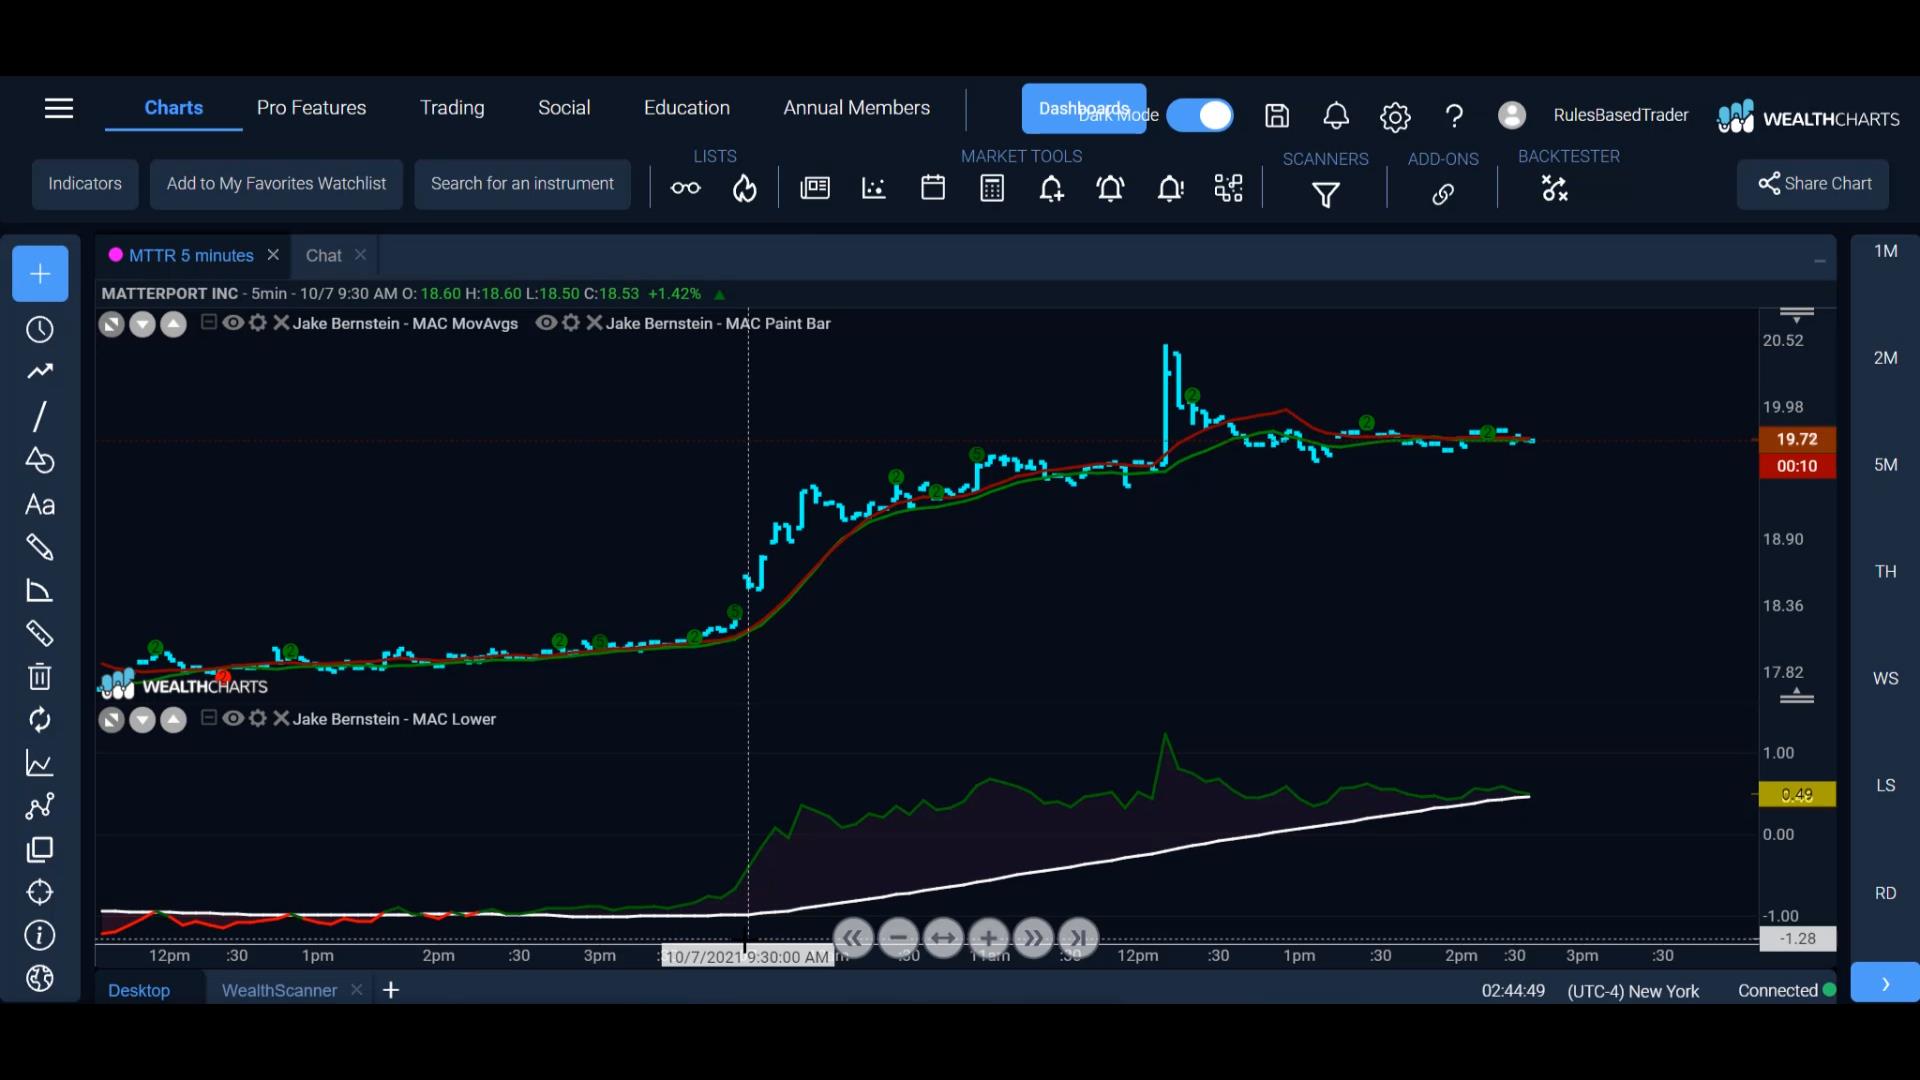1920x1080 pixels.
Task: Open the hamburger main menu
Action: [x=59, y=108]
